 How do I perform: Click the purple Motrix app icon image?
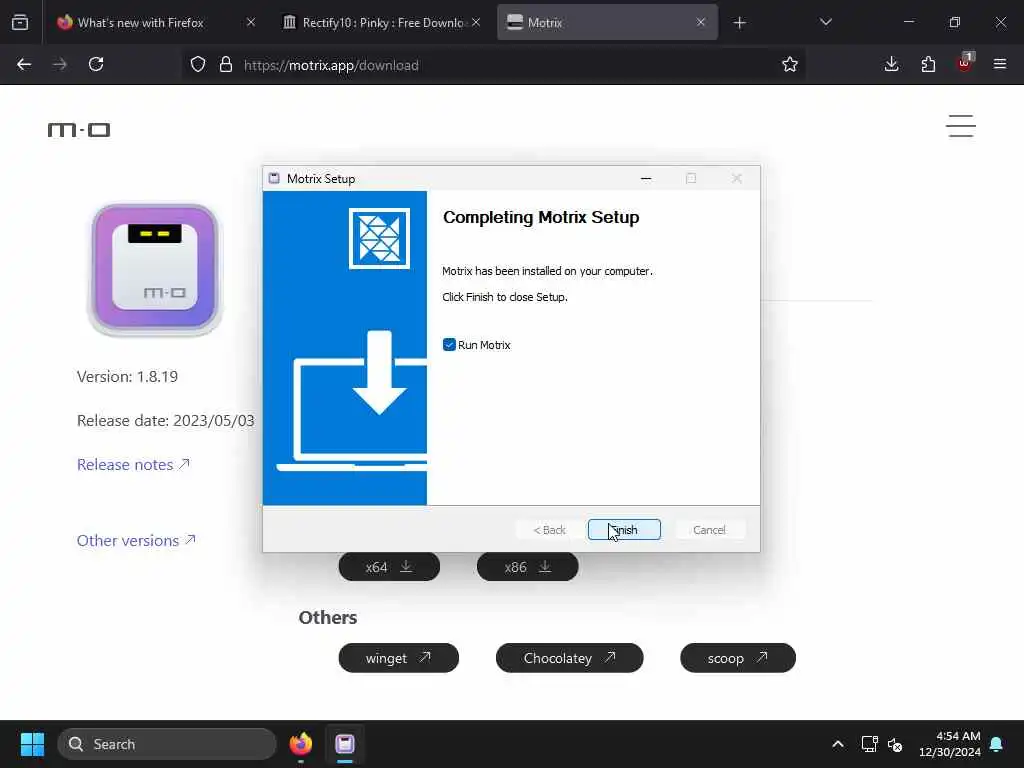(155, 269)
